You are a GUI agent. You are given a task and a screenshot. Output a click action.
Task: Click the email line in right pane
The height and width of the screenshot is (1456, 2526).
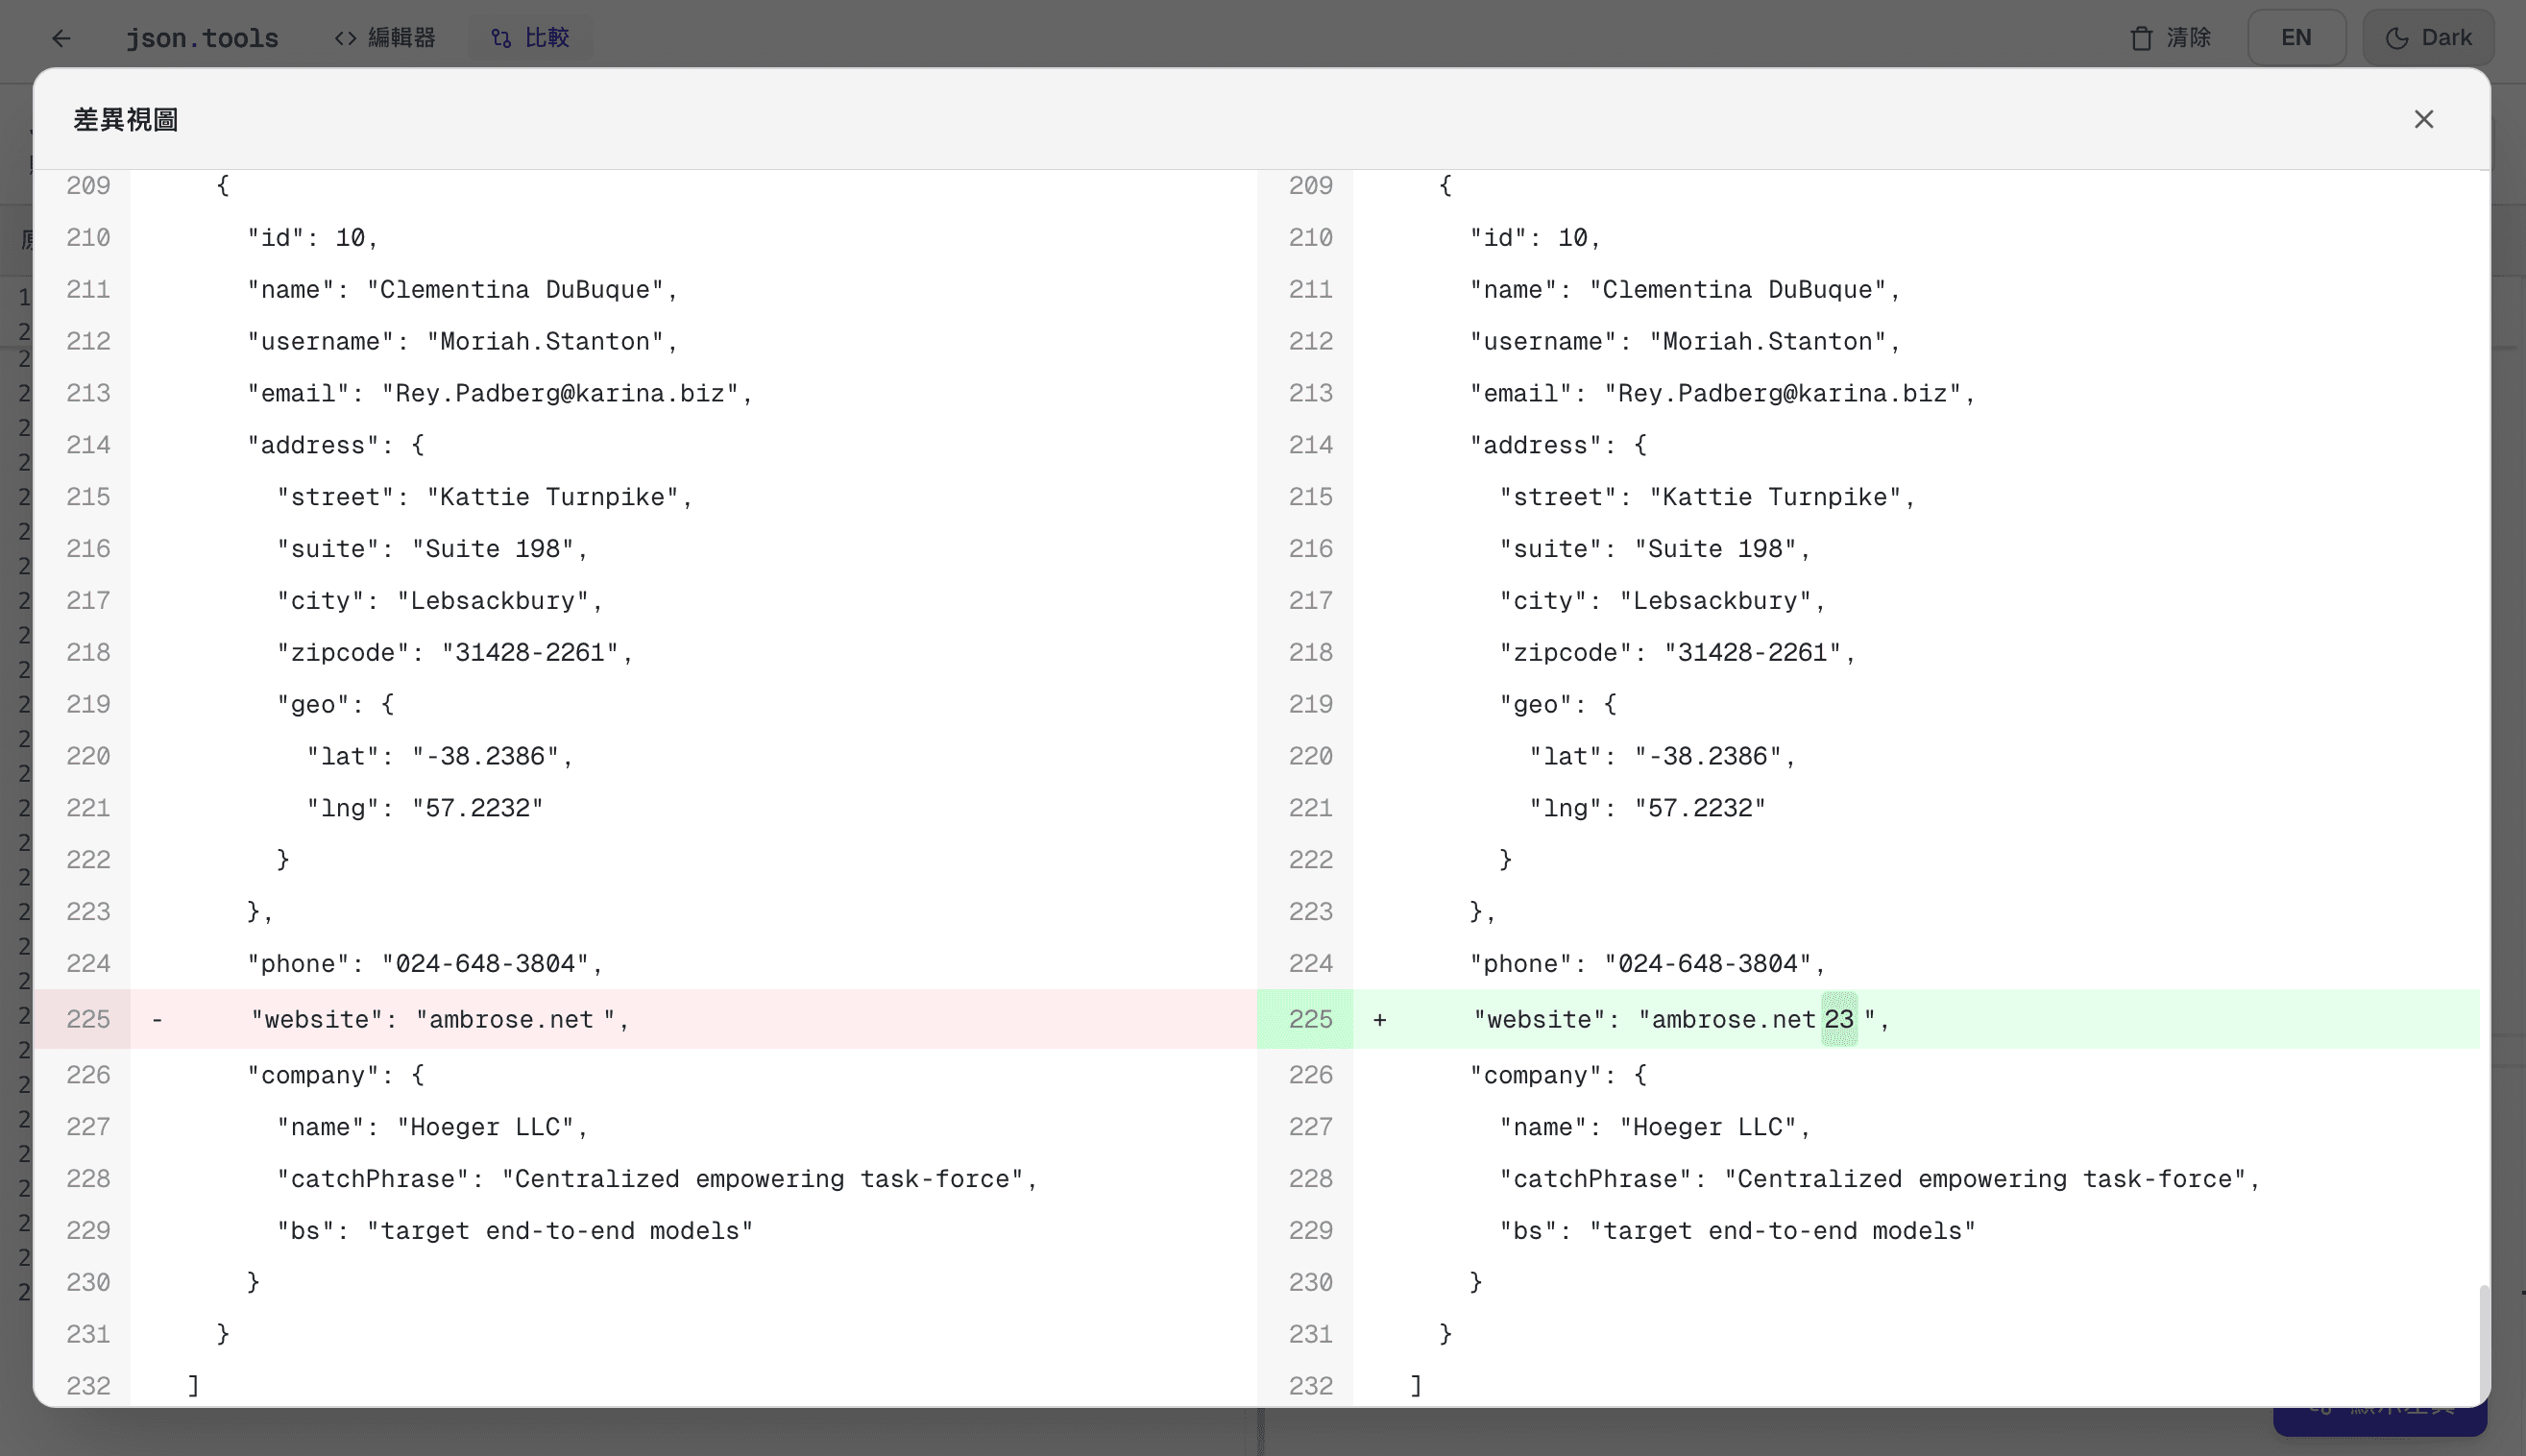[x=1722, y=393]
